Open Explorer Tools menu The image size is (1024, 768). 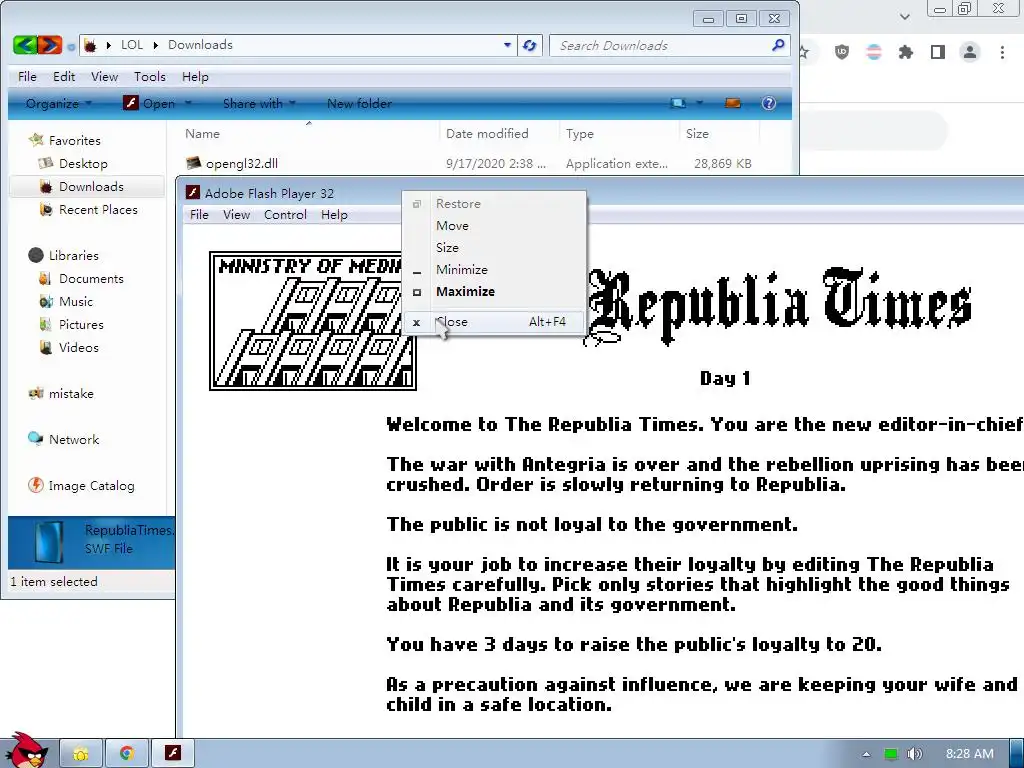pos(150,76)
